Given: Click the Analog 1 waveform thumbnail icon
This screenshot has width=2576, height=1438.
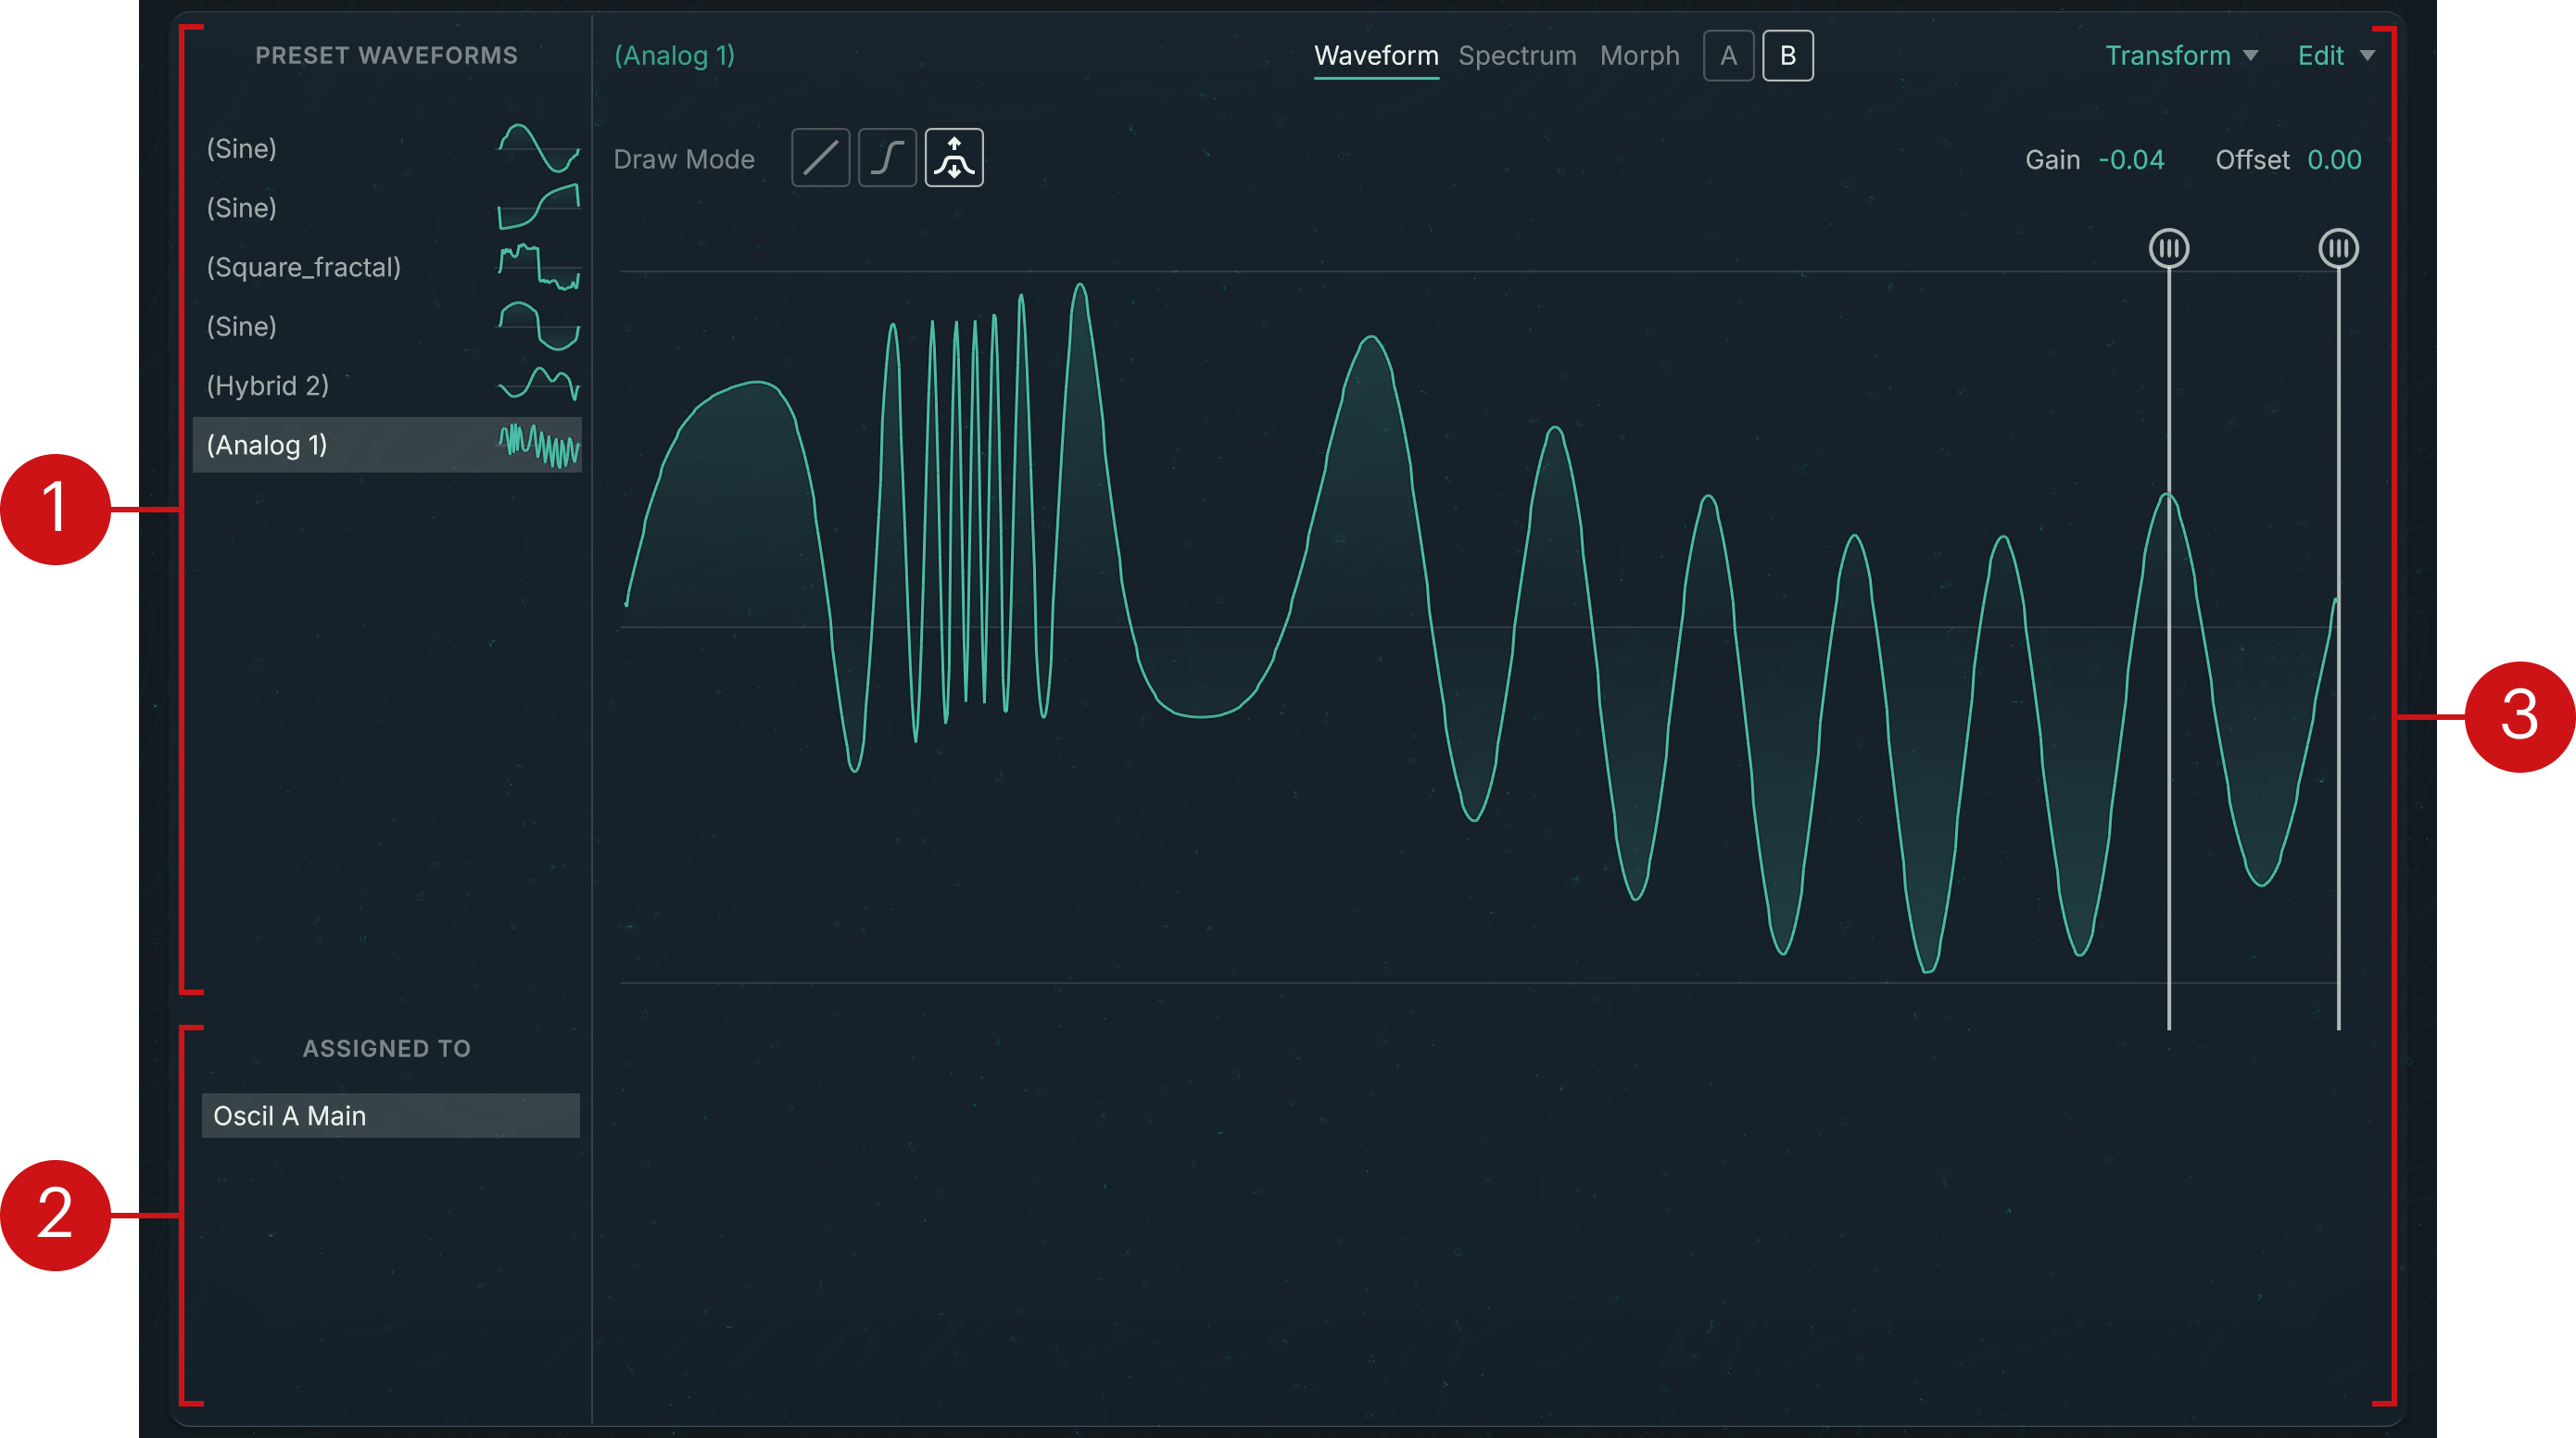Looking at the screenshot, I should pos(538,445).
